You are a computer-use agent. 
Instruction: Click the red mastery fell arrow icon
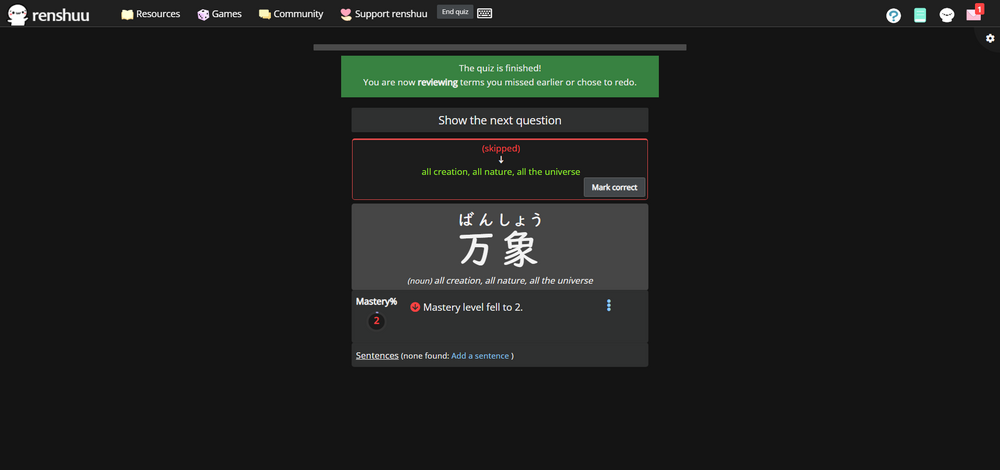coord(415,307)
